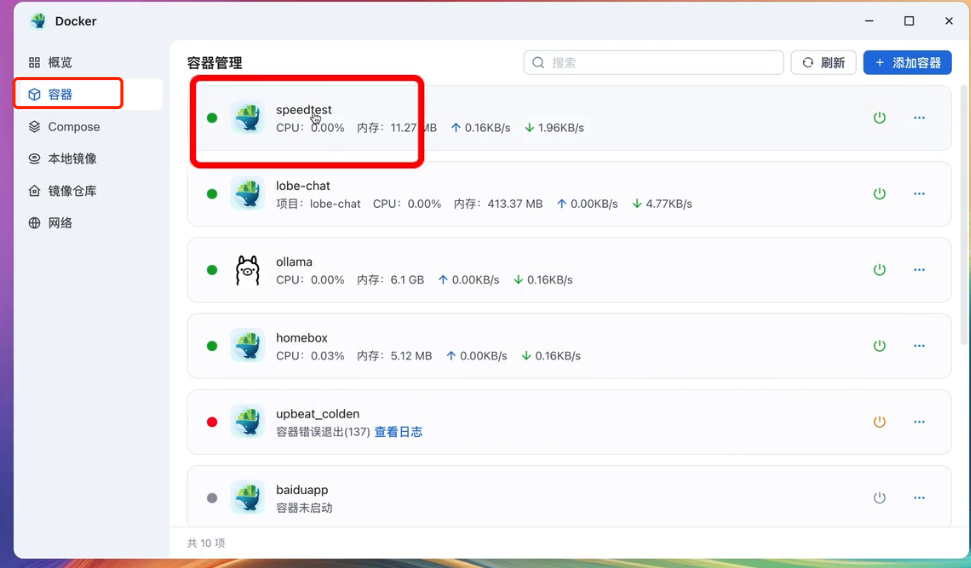
Task: Click the plus icon in 添加容器
Action: tap(879, 63)
